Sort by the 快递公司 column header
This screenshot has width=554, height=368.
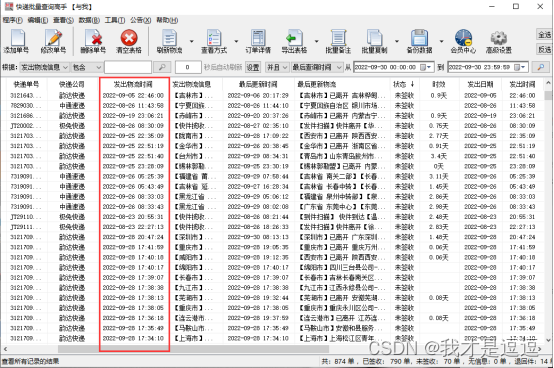coord(72,84)
